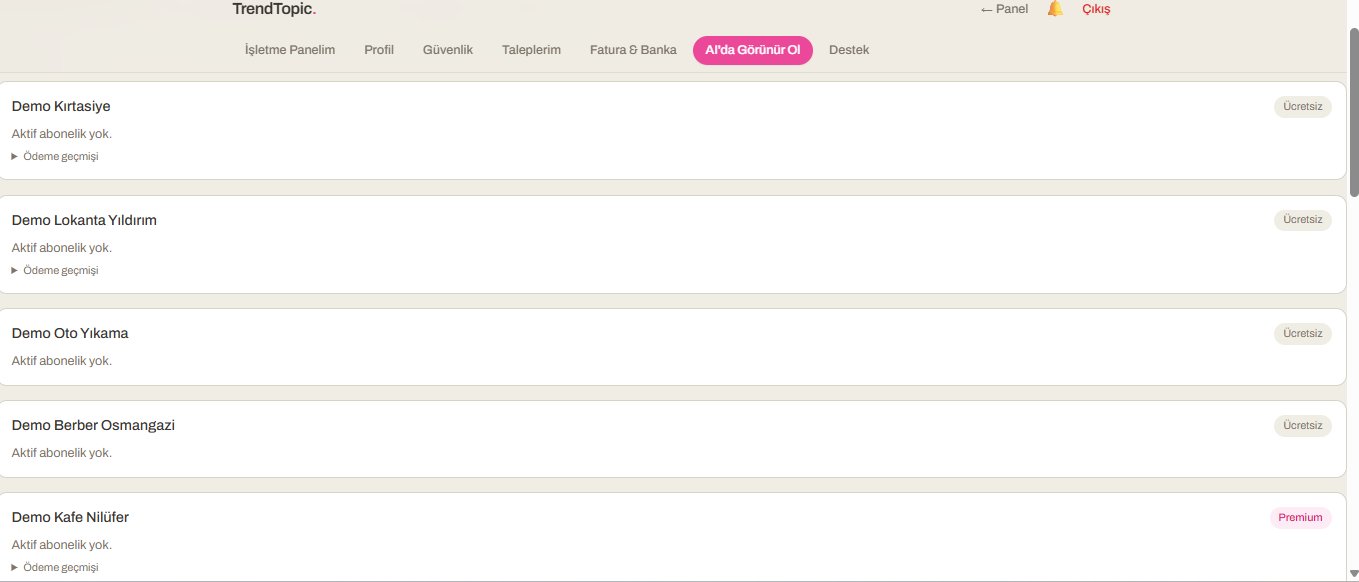This screenshot has height=582, width=1359.
Task: Click 'Aktif abonelik yok.' under Demo Kafe Nilüfer
Action: pos(62,545)
